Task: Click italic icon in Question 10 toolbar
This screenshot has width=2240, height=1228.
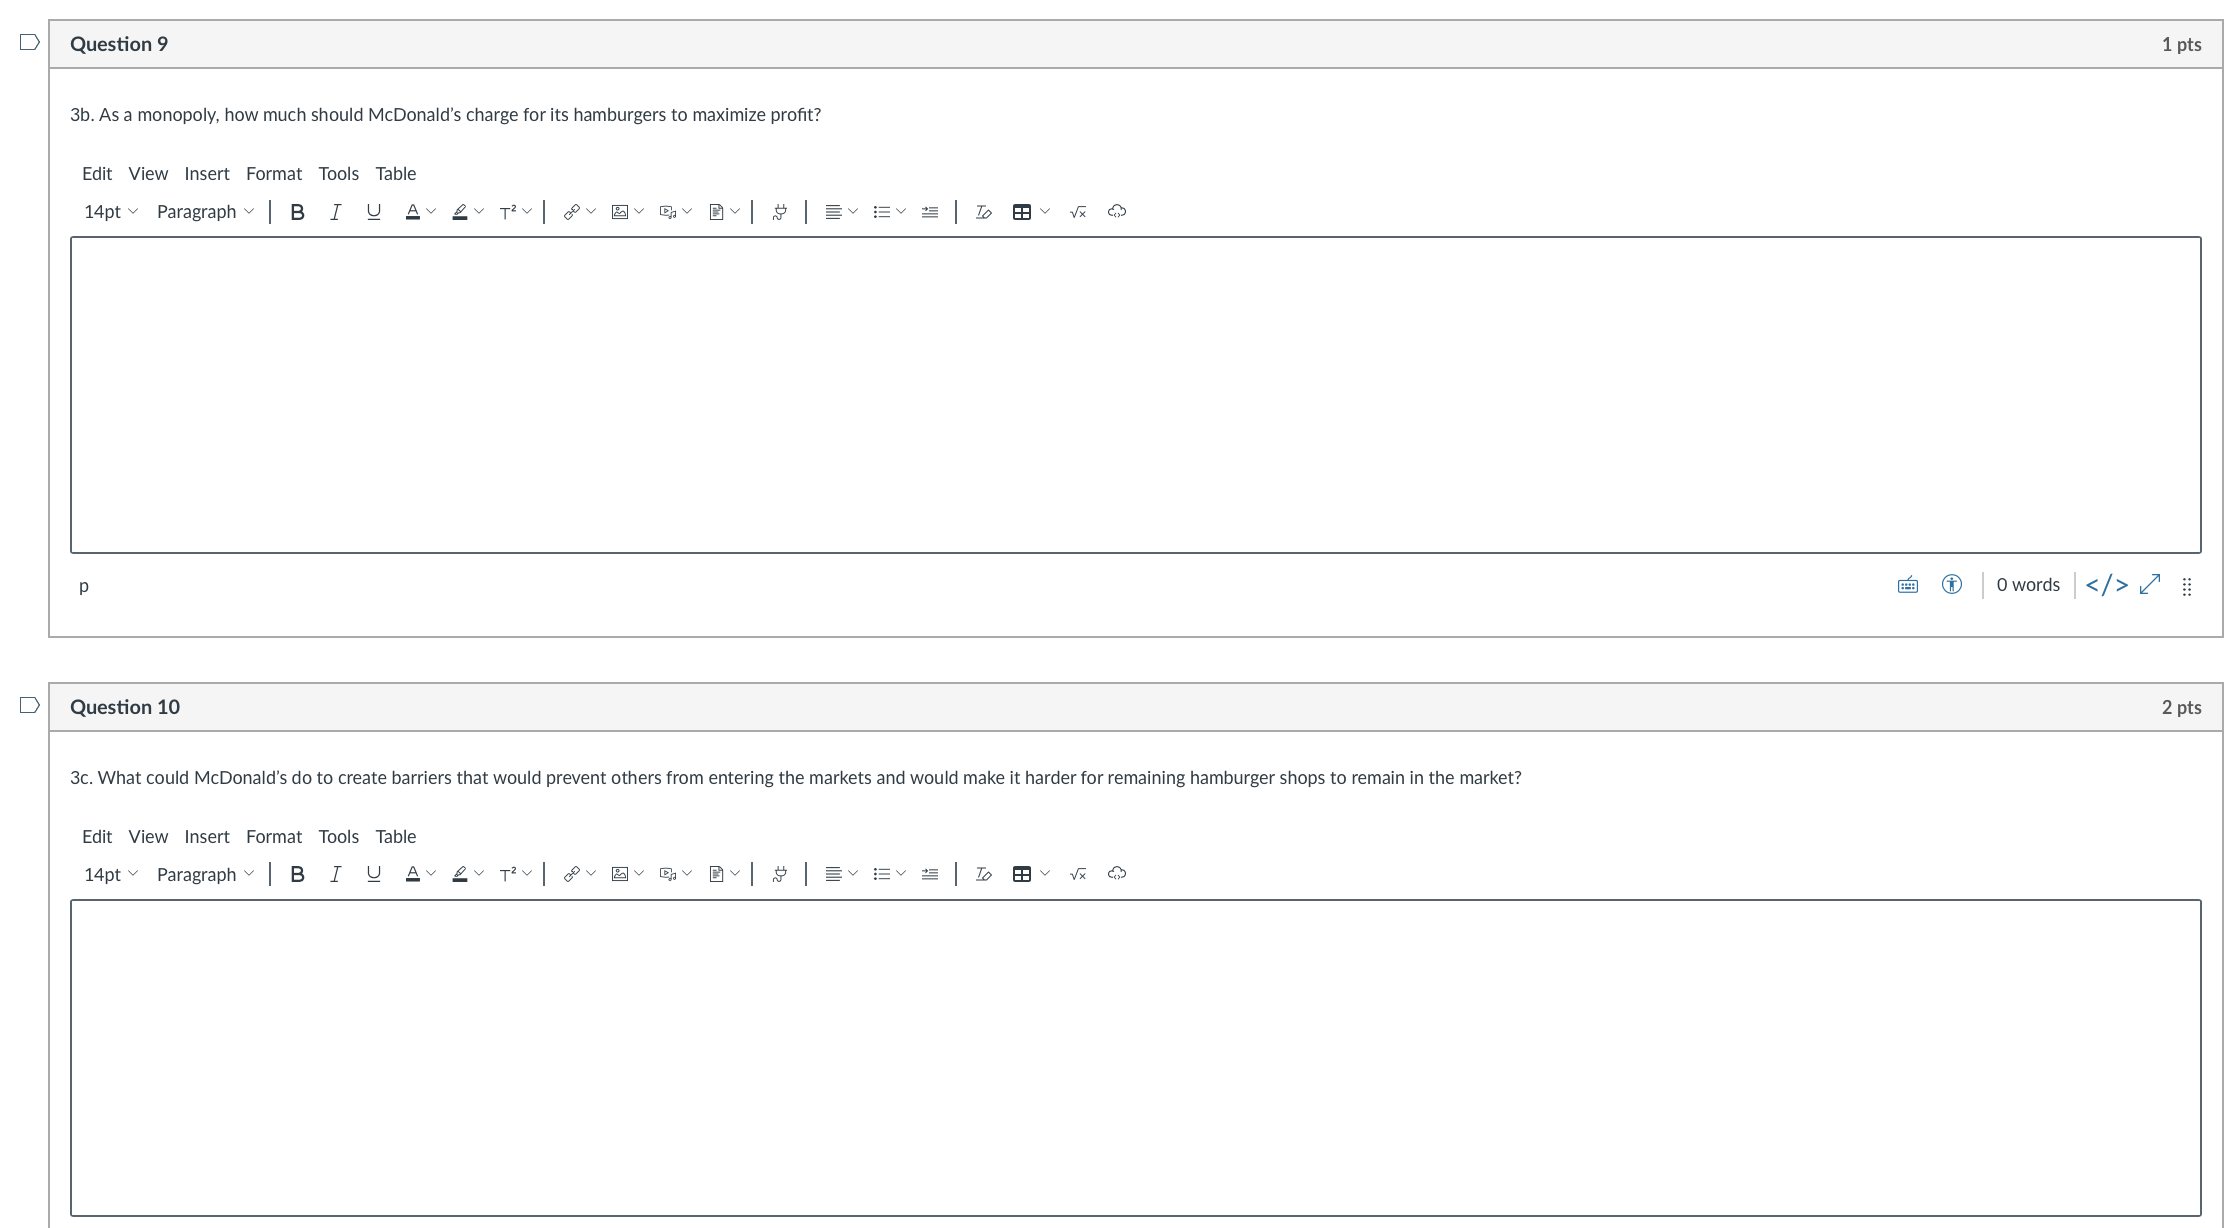Action: pyautogui.click(x=335, y=874)
